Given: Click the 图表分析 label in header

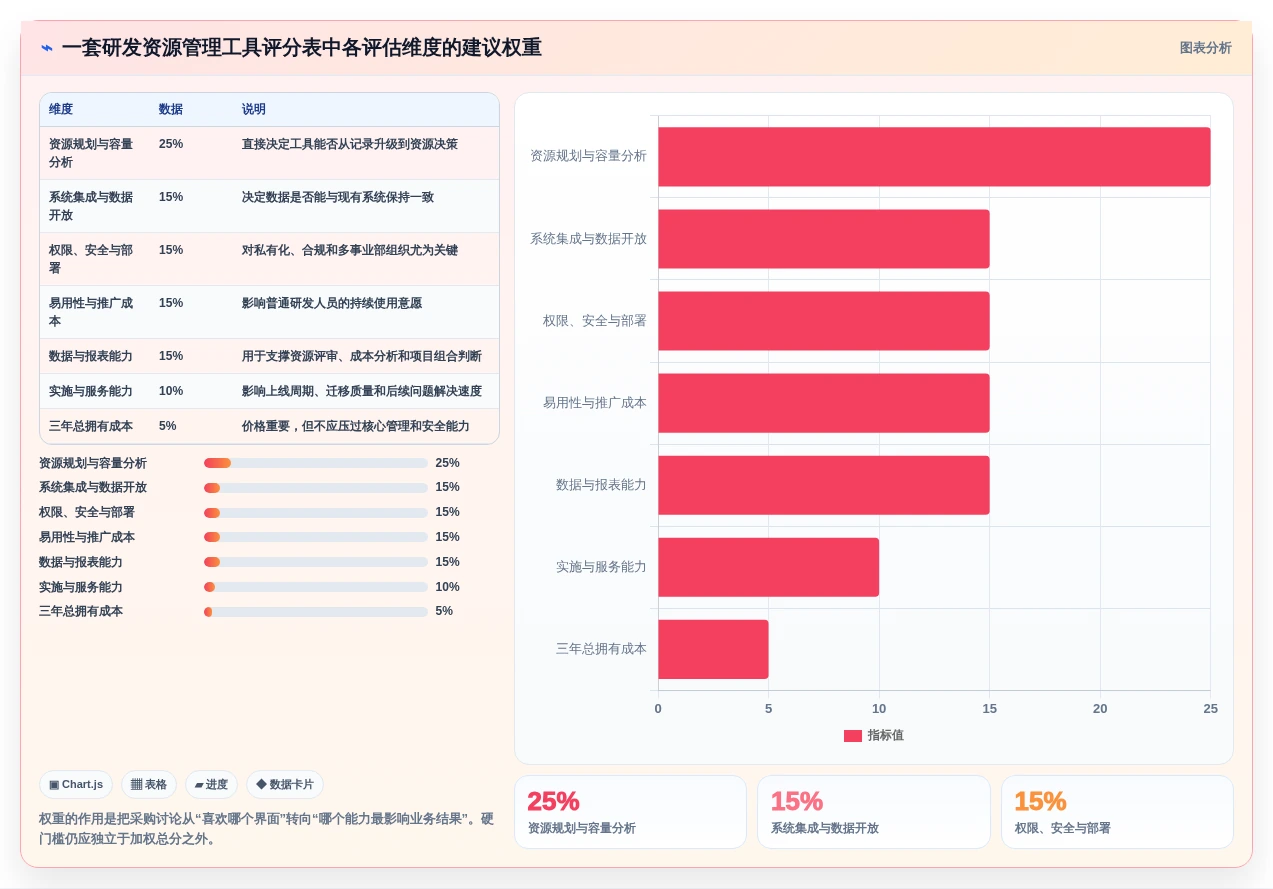Looking at the screenshot, I should (1205, 48).
